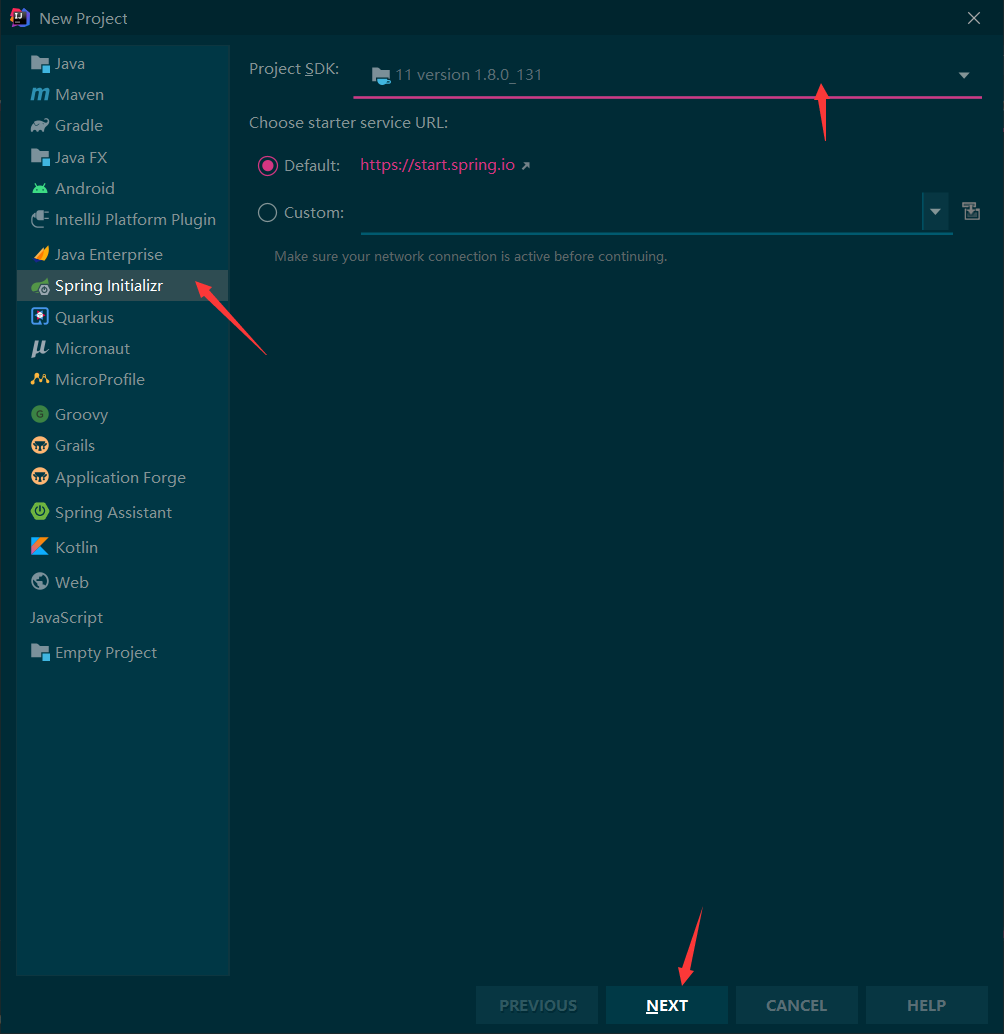Image resolution: width=1004 pixels, height=1034 pixels.
Task: Click the Quarkus icon
Action: [x=40, y=317]
